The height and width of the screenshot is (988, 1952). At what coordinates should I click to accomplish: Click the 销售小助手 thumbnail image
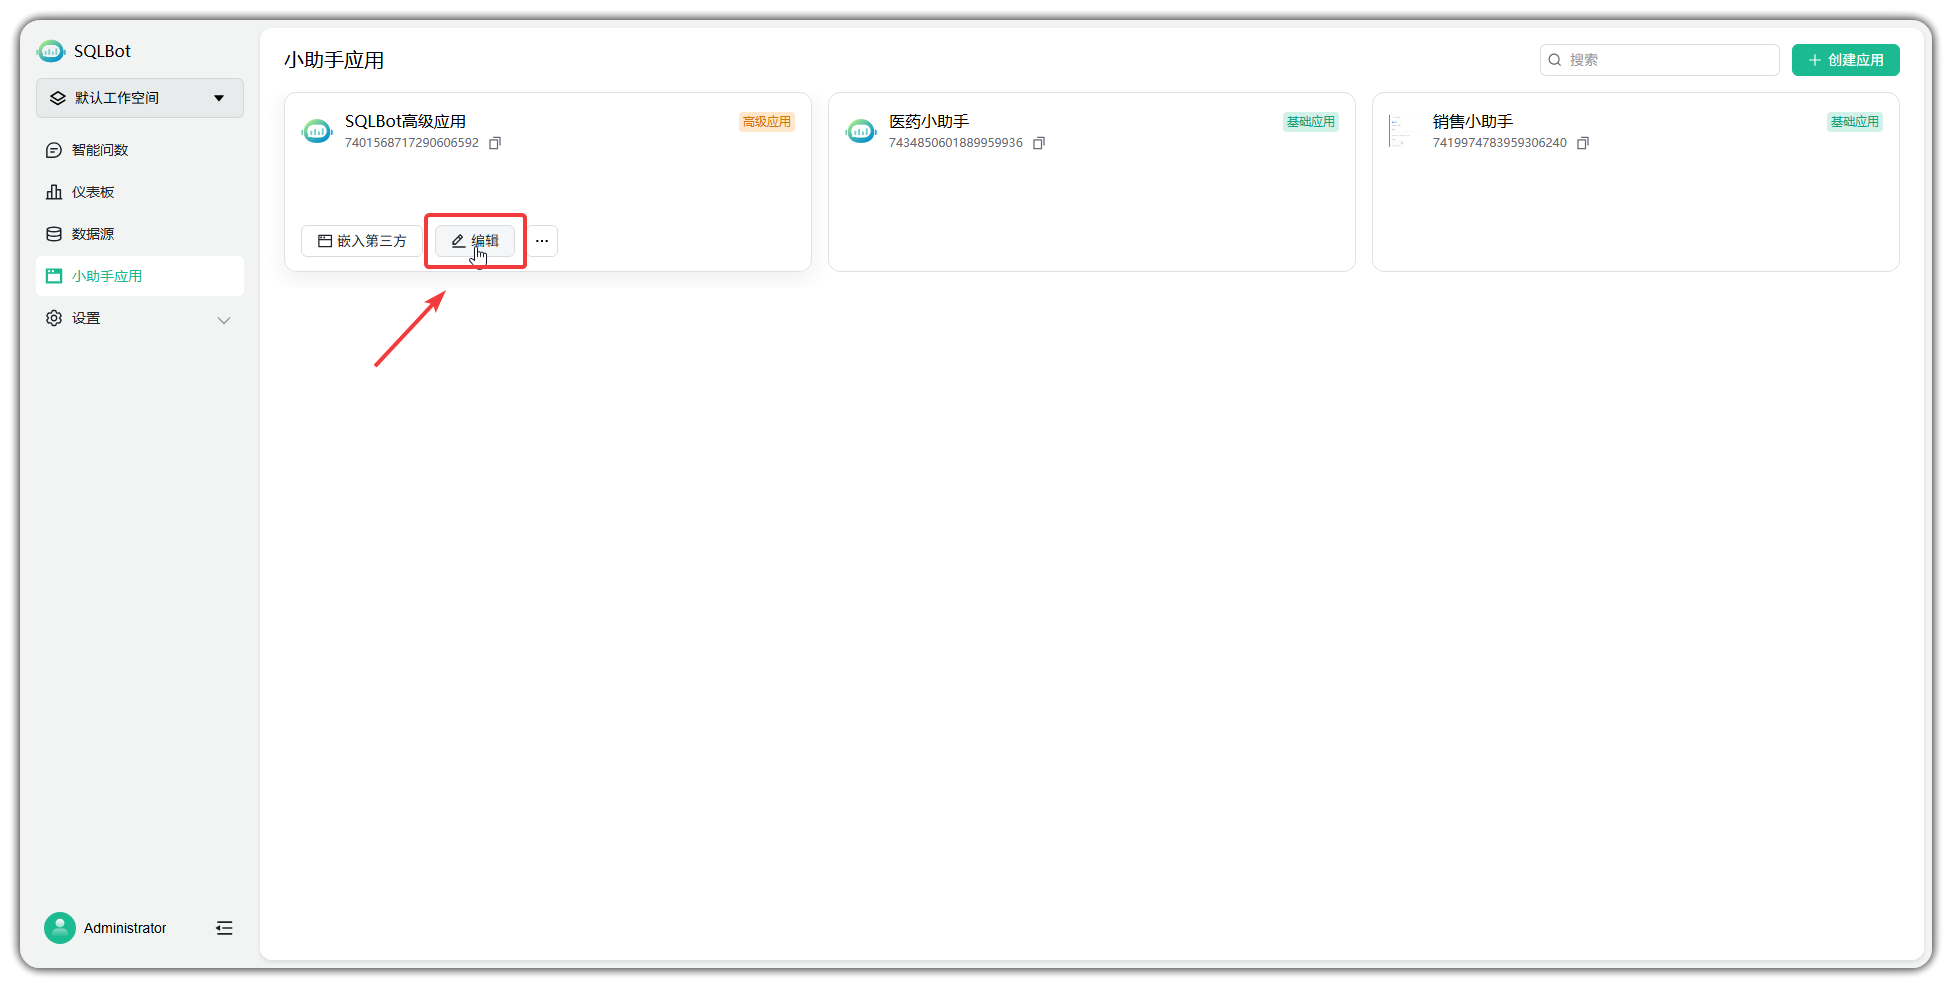point(1401,131)
